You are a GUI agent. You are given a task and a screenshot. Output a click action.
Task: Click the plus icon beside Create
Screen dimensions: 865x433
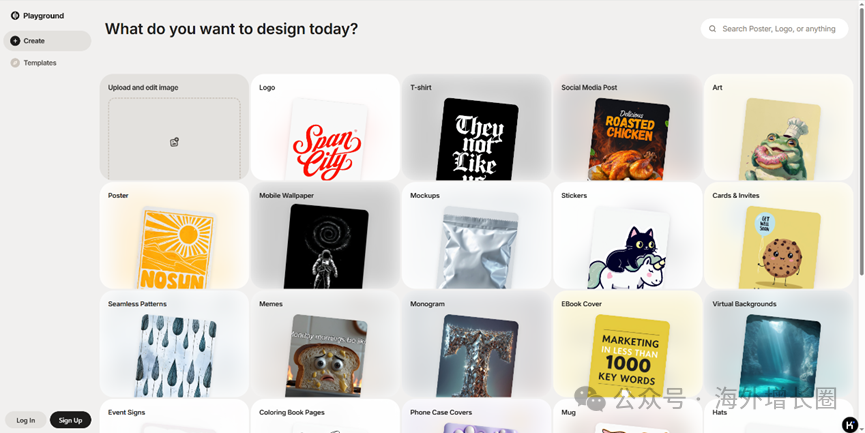click(x=15, y=41)
